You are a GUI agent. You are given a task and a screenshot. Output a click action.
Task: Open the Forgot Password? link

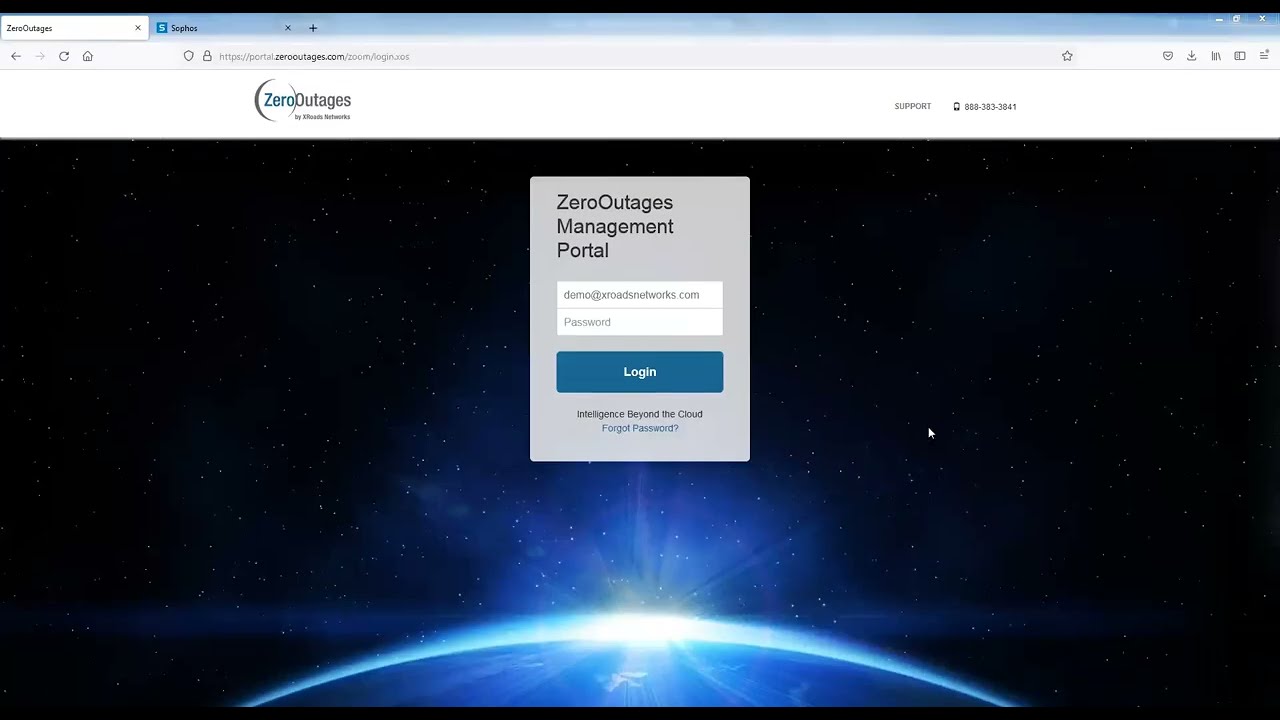pyautogui.click(x=640, y=428)
